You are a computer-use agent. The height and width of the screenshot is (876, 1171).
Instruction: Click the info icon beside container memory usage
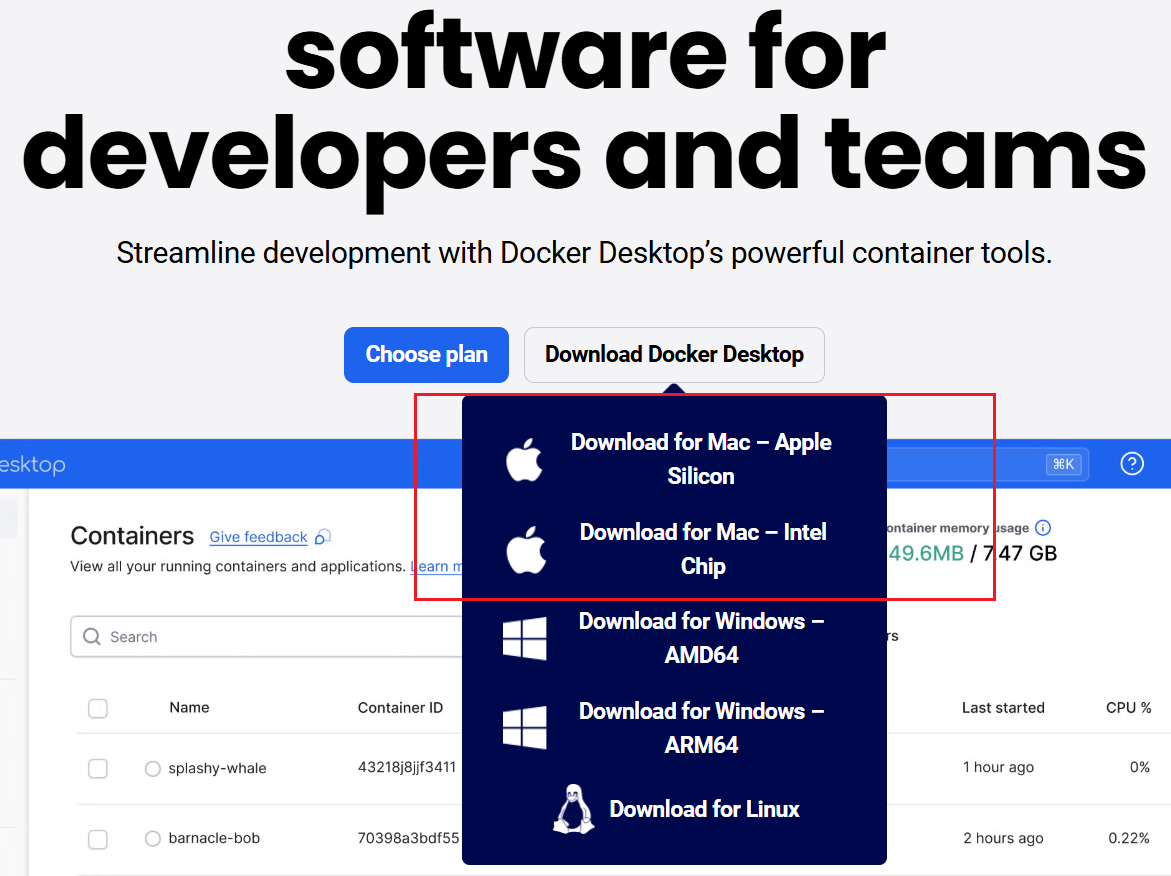tap(1043, 528)
